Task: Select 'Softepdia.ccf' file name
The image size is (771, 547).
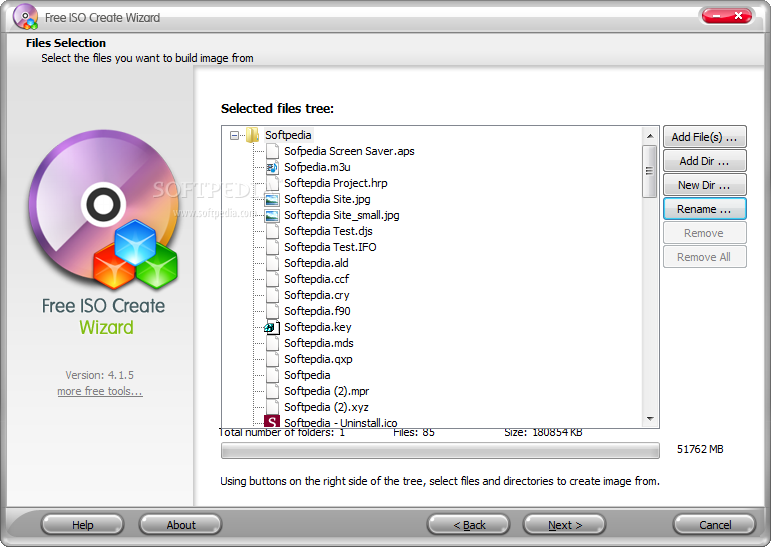Action: pos(317,279)
